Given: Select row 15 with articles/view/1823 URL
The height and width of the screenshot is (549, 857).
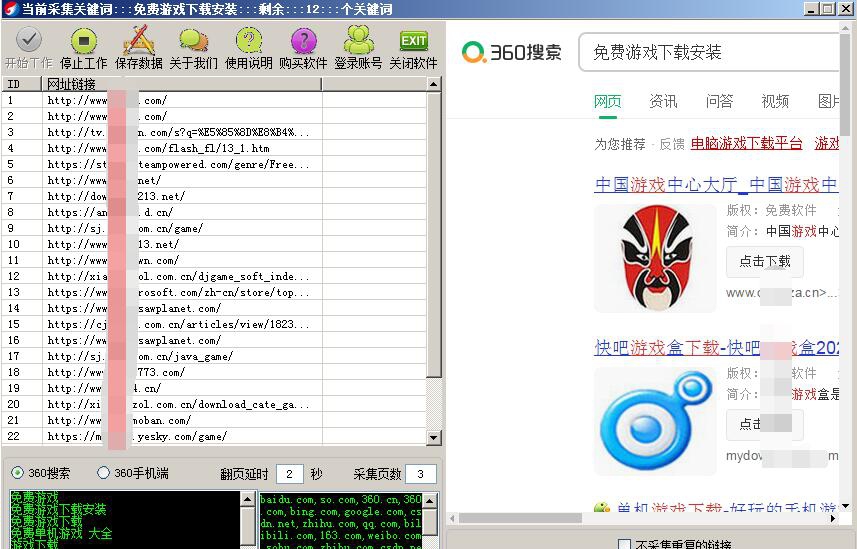Looking at the screenshot, I should [214, 324].
